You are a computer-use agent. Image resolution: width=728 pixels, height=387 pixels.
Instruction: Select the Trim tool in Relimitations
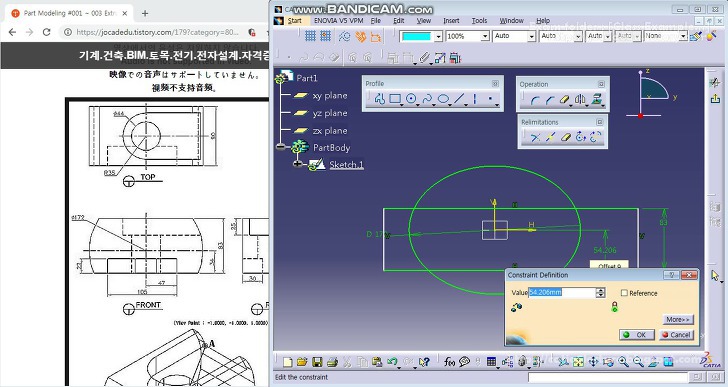pyautogui.click(x=535, y=137)
